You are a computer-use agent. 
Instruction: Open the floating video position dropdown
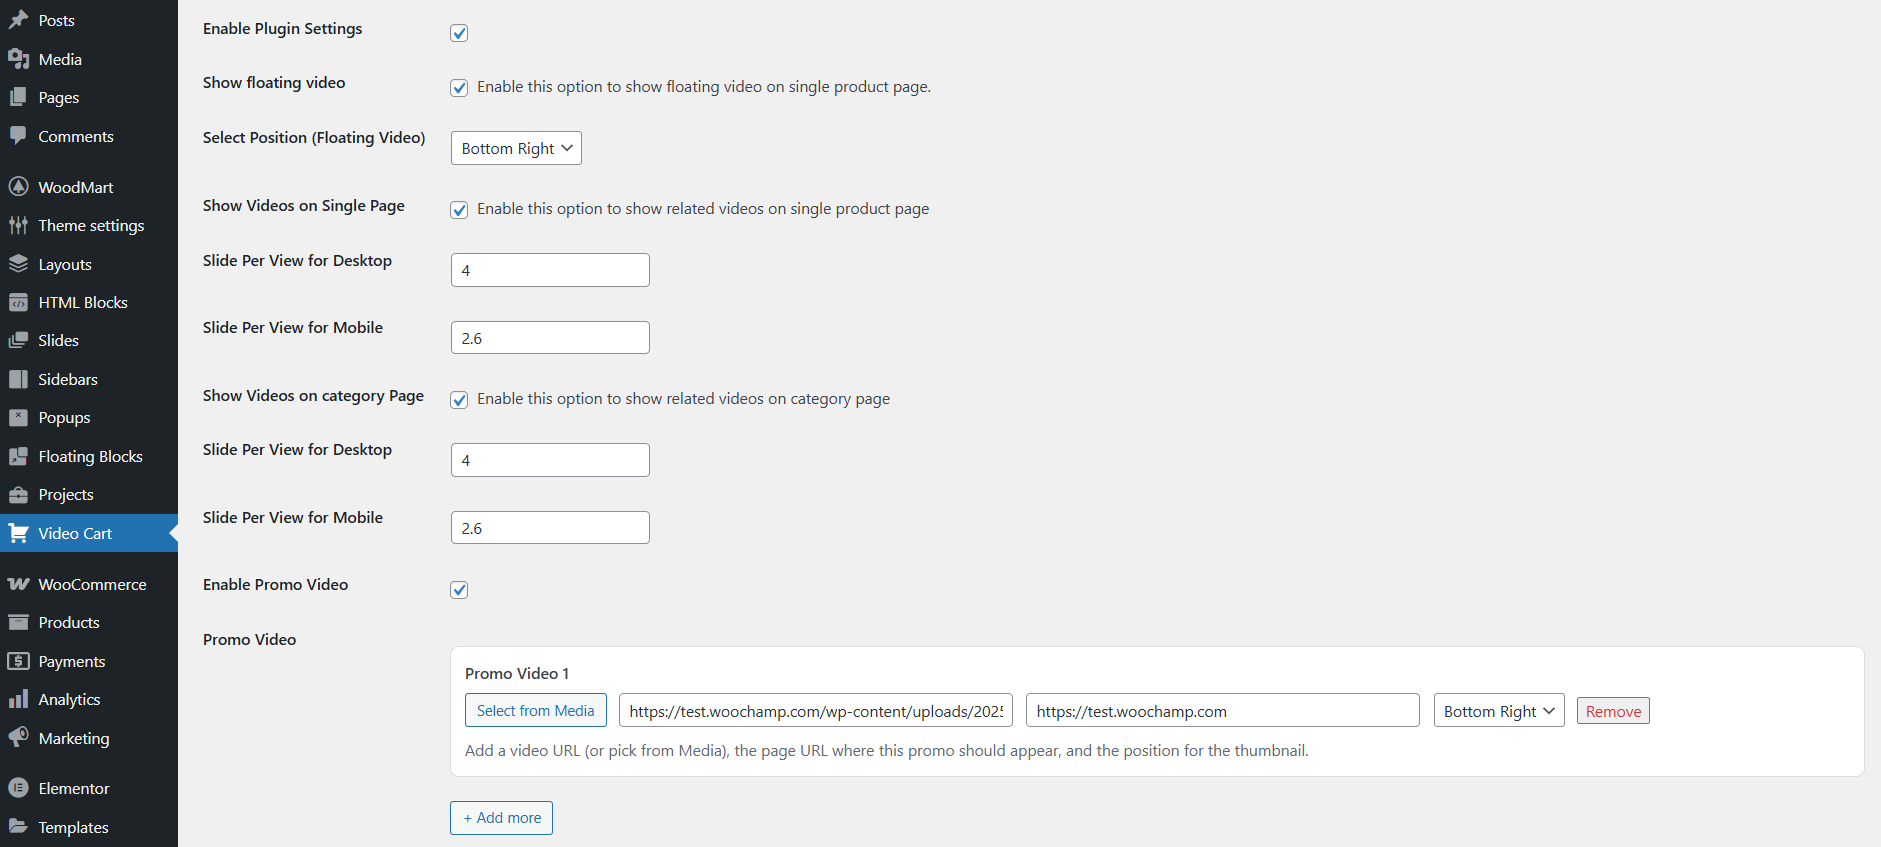click(x=516, y=148)
